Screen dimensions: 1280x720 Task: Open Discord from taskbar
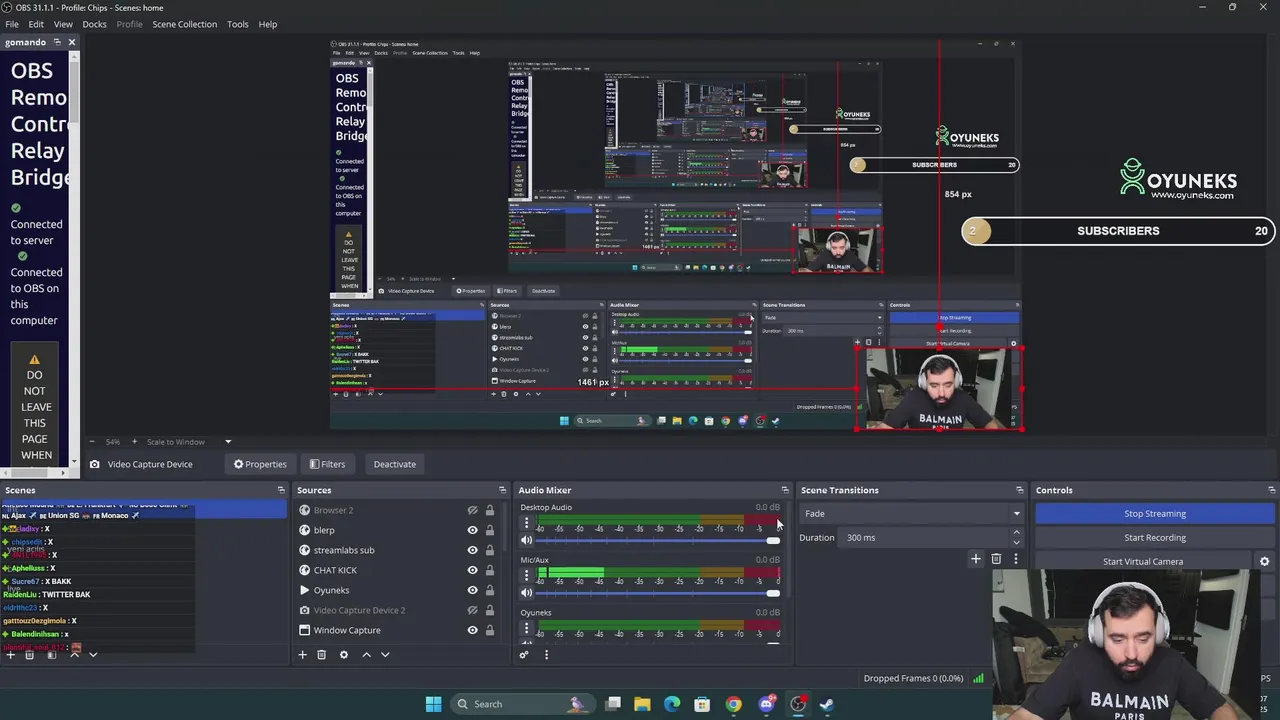pyautogui.click(x=766, y=704)
